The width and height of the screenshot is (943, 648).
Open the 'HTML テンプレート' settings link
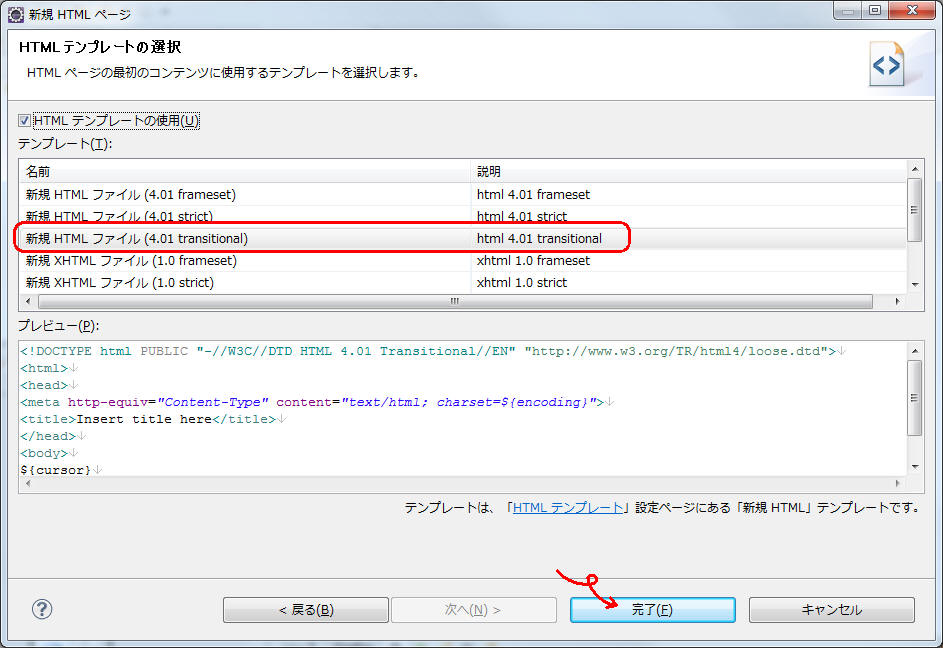click(x=567, y=508)
